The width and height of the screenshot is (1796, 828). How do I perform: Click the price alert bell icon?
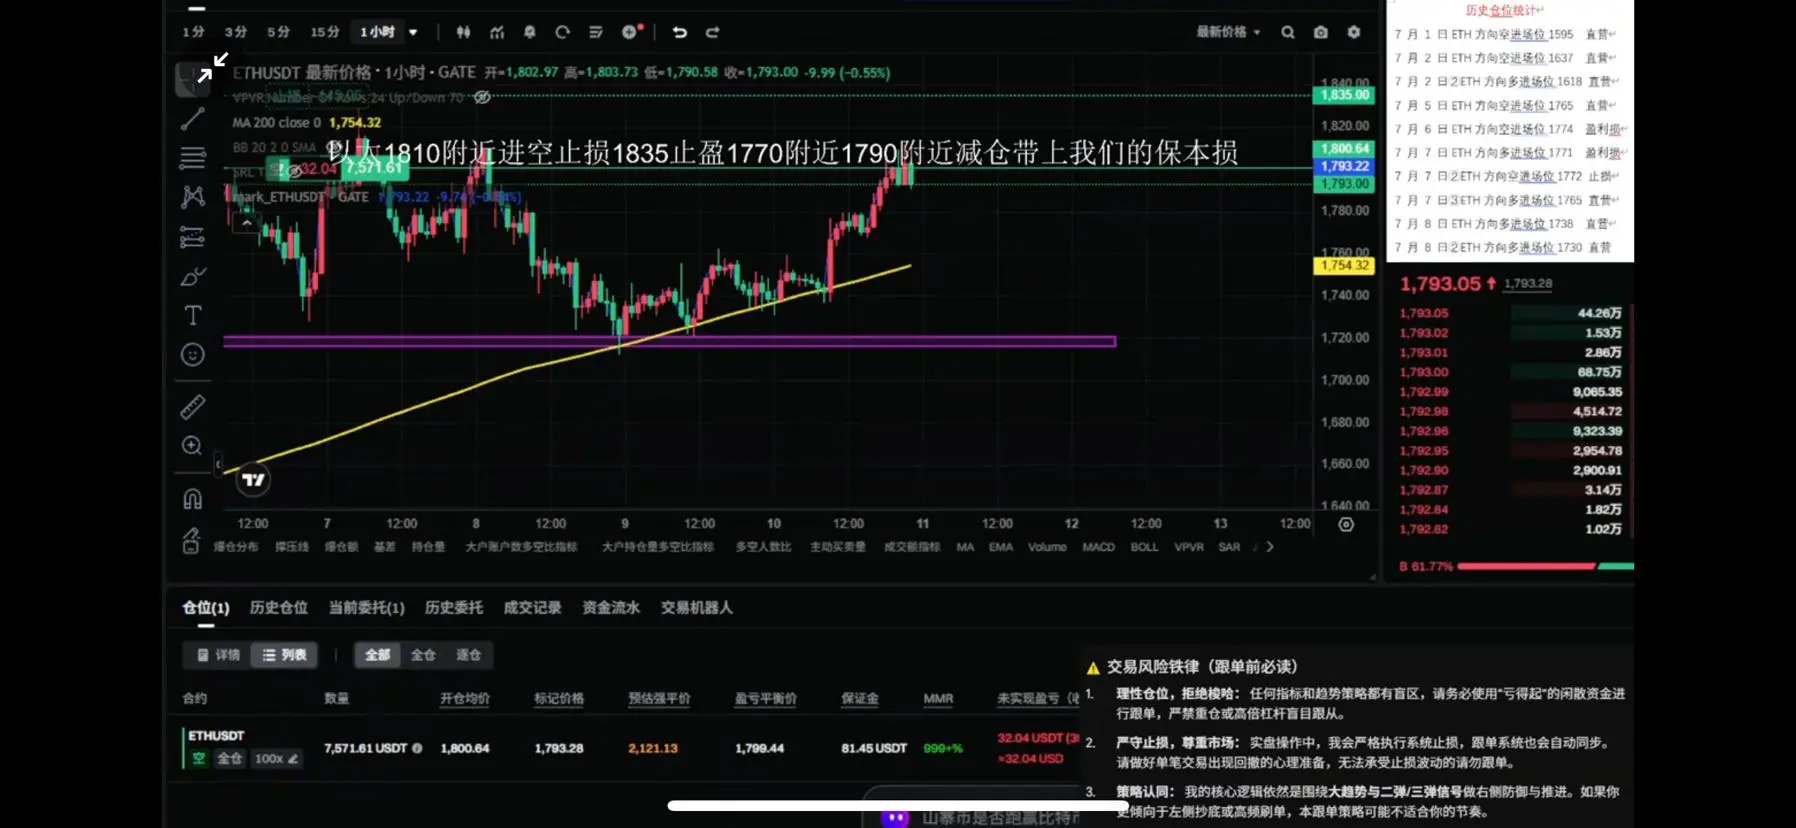(x=530, y=32)
